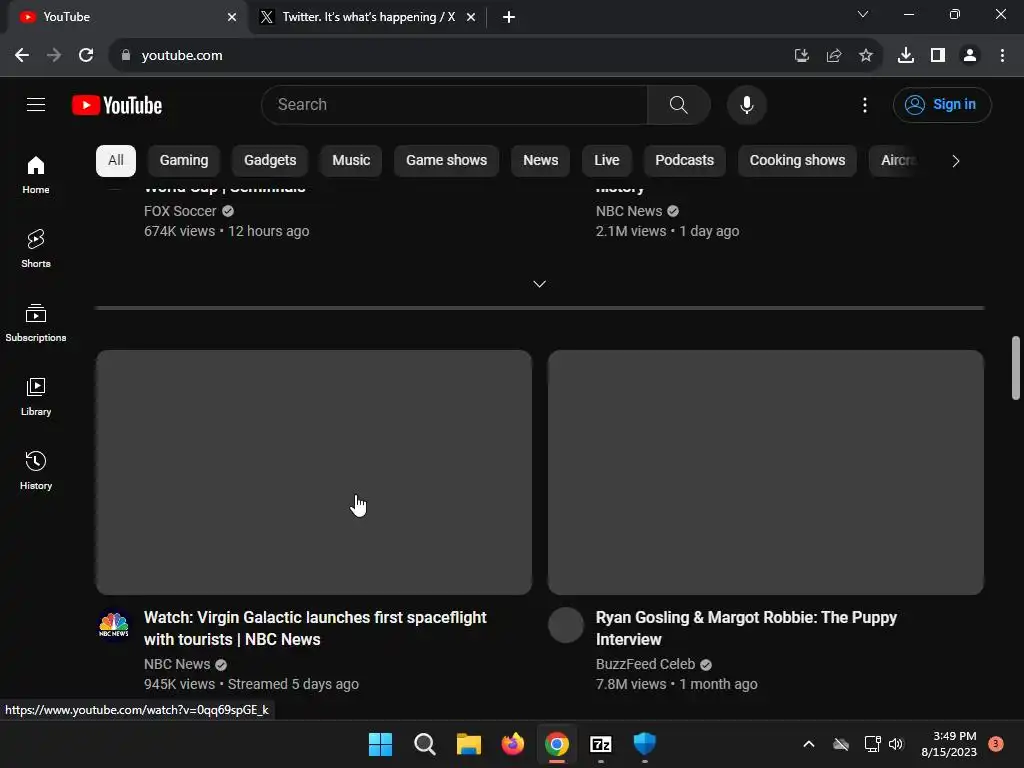Open NBC News channel avatar

pyautogui.click(x=114, y=625)
